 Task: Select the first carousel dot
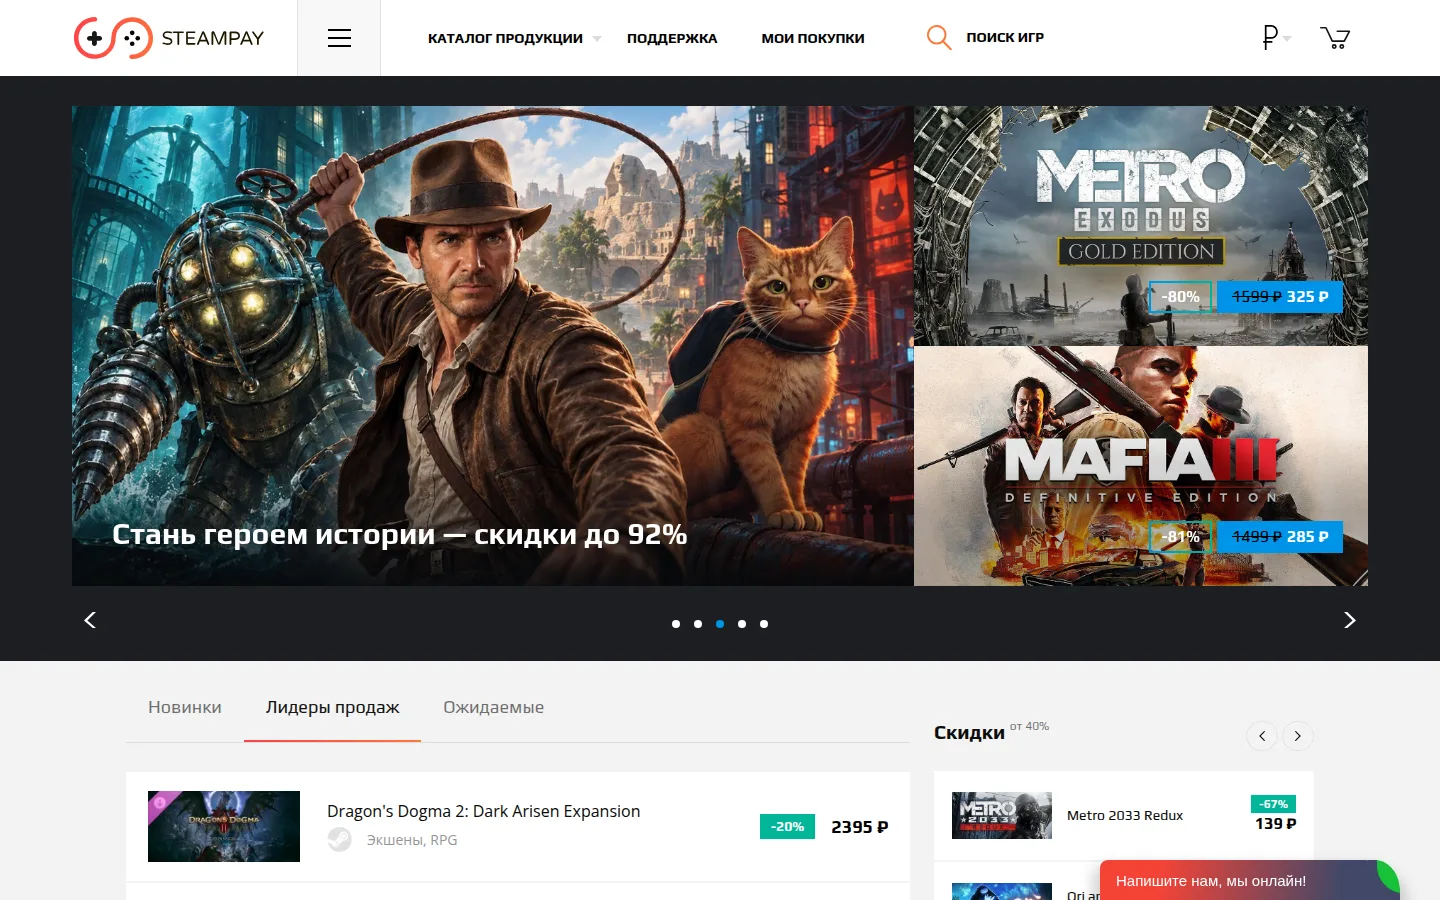click(676, 624)
